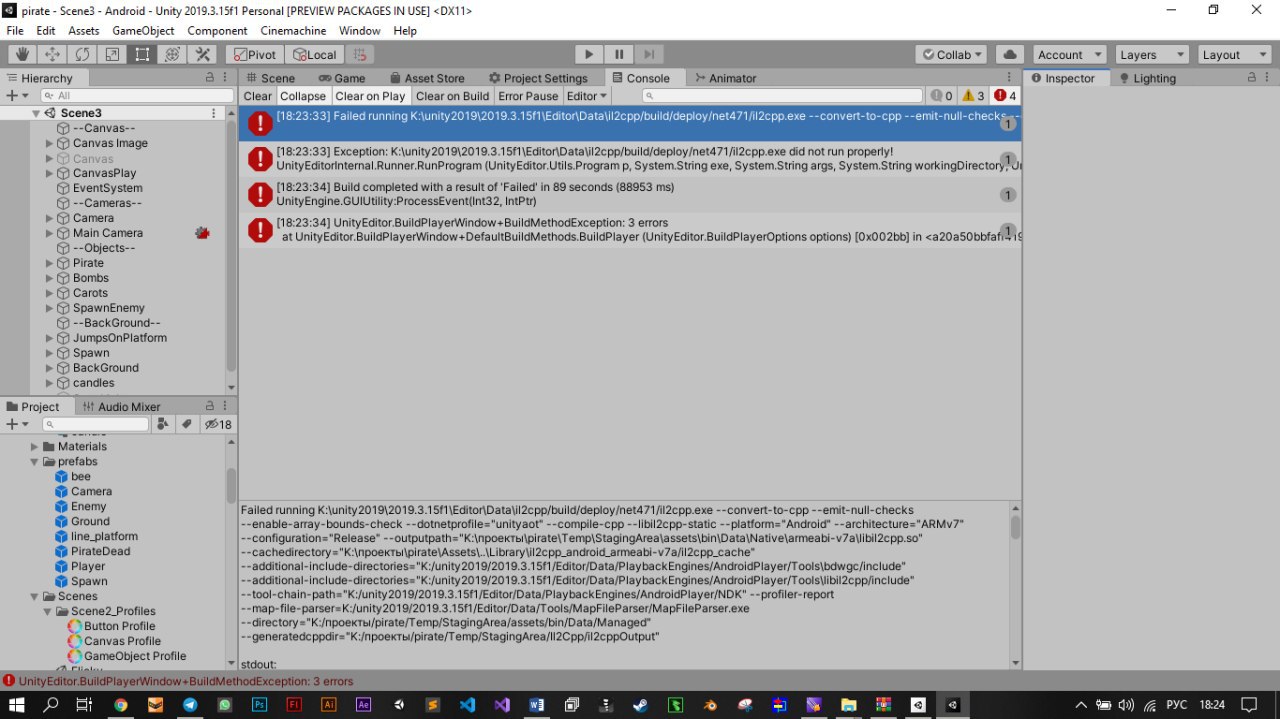The image size is (1280, 719).
Task: Open the Editor dropdown in Console
Action: 586,96
